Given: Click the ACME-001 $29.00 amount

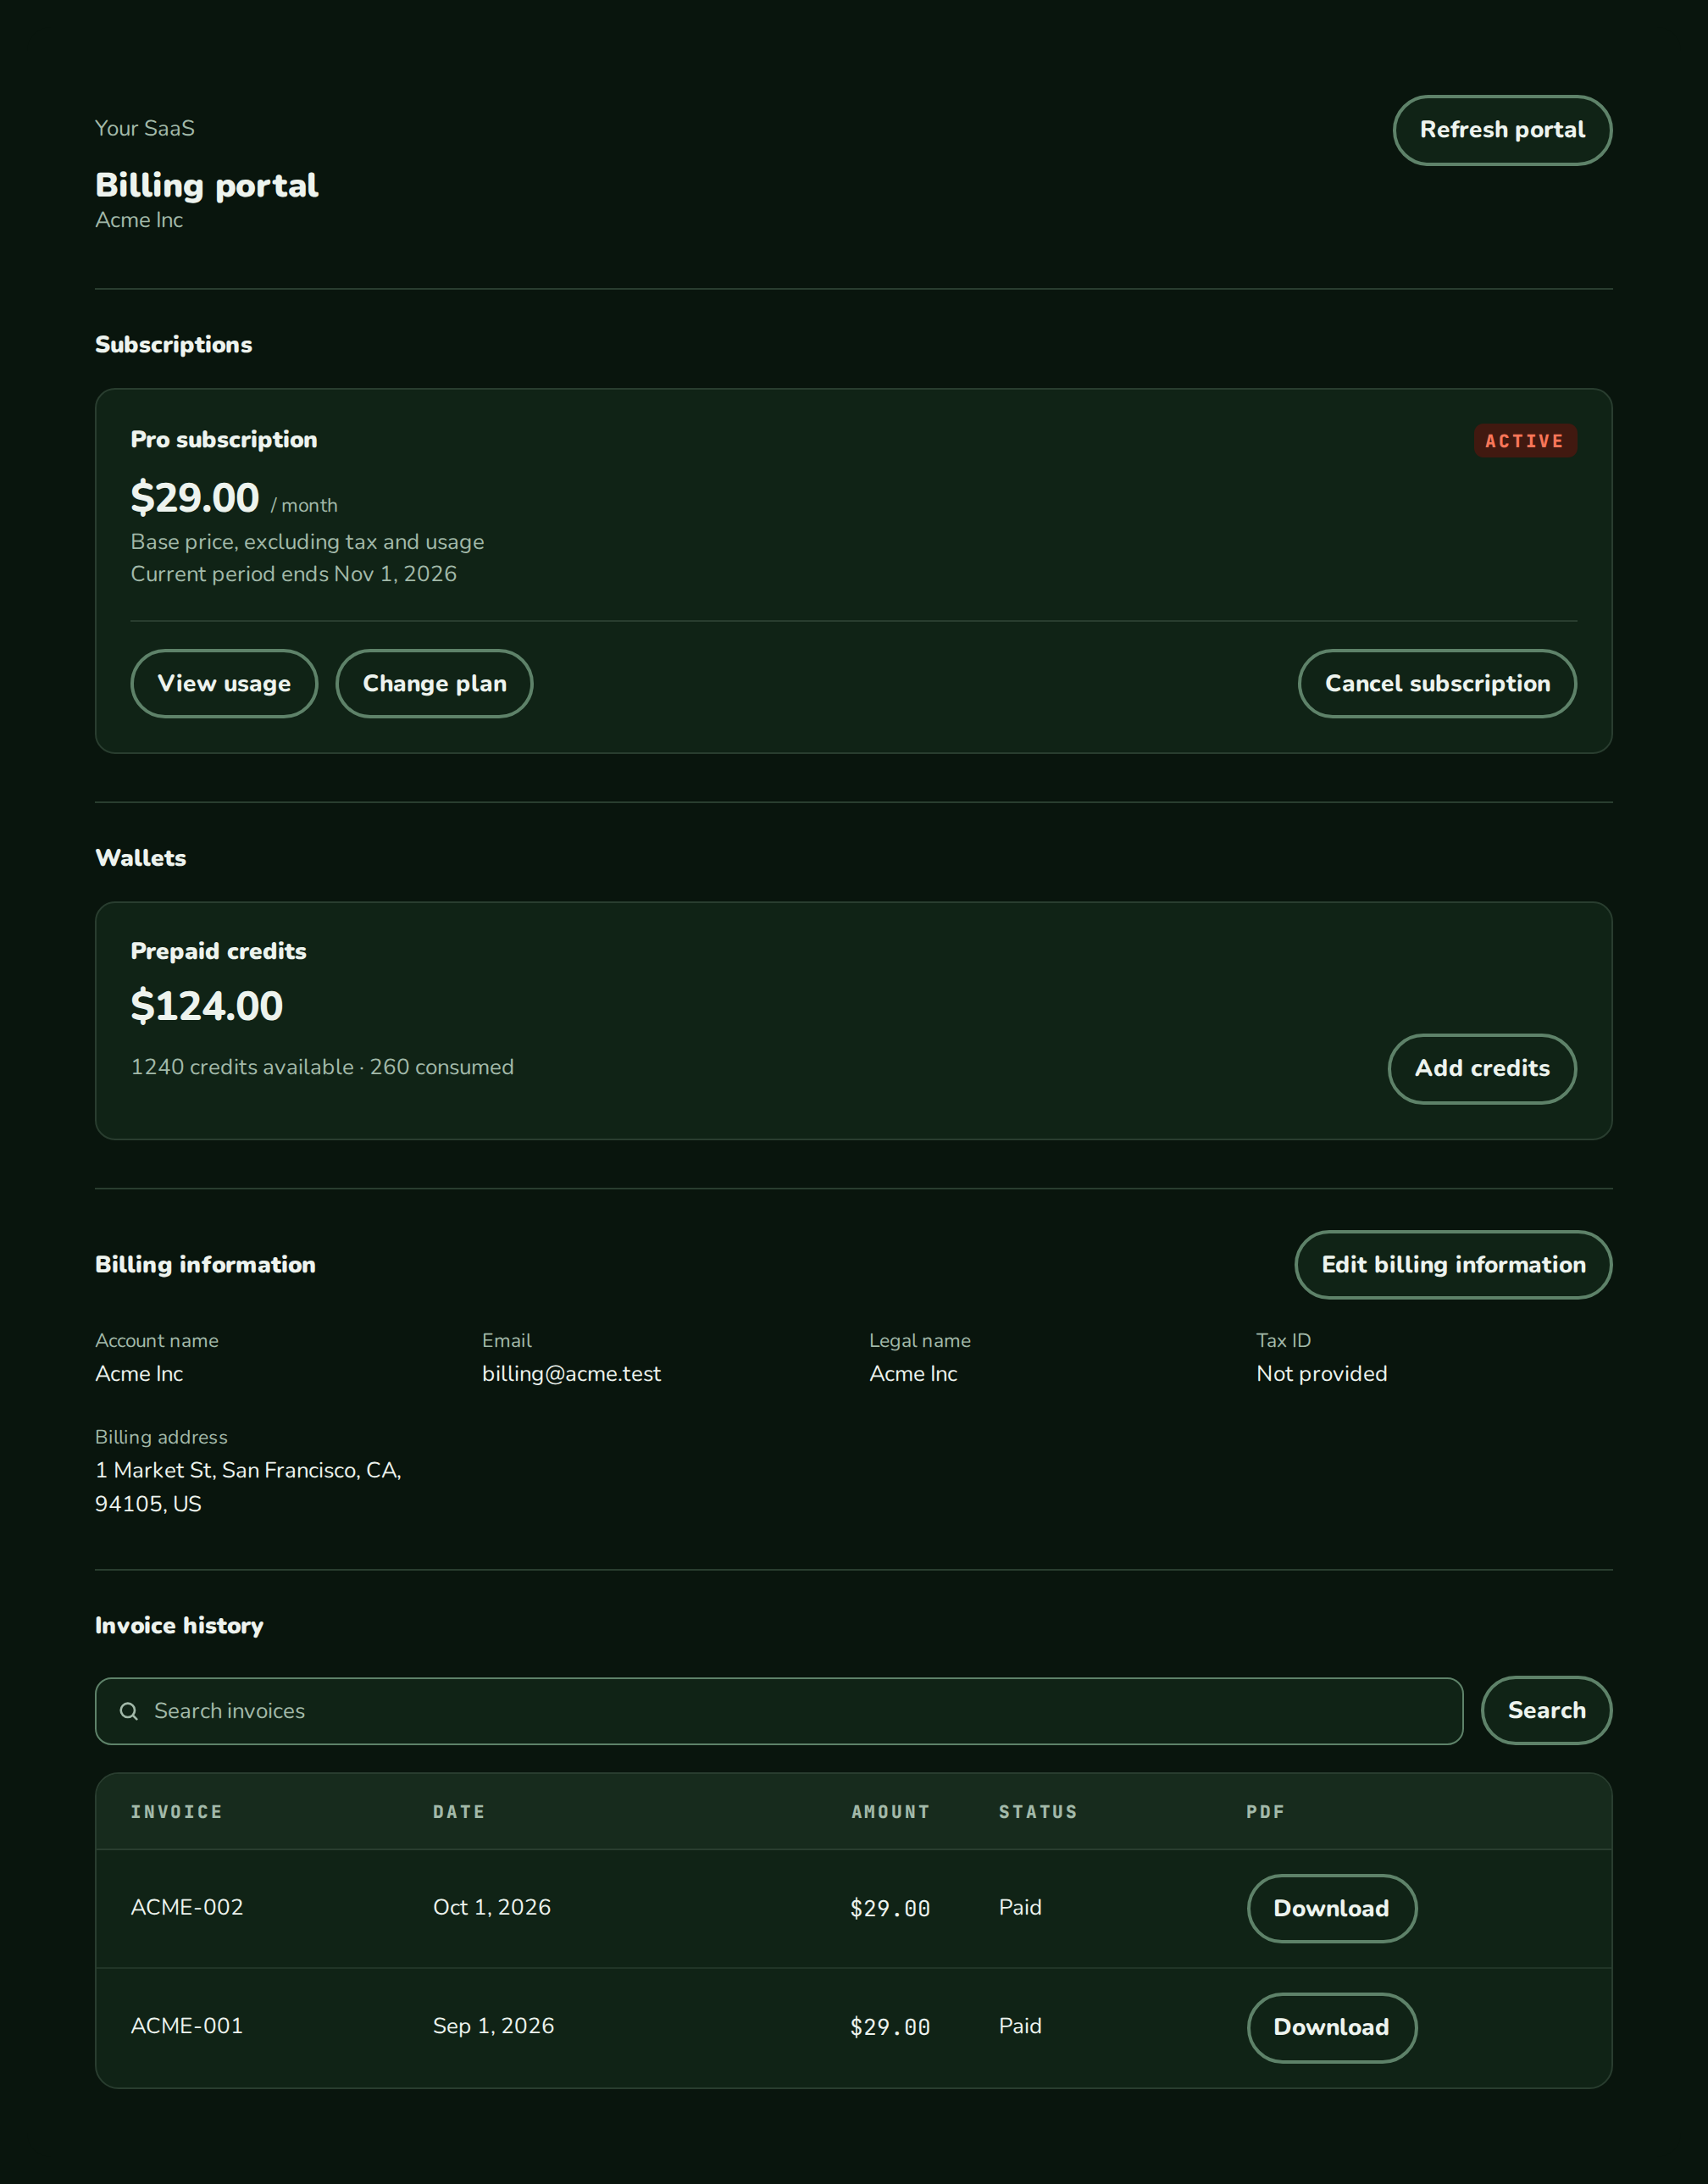Looking at the screenshot, I should point(890,2028).
